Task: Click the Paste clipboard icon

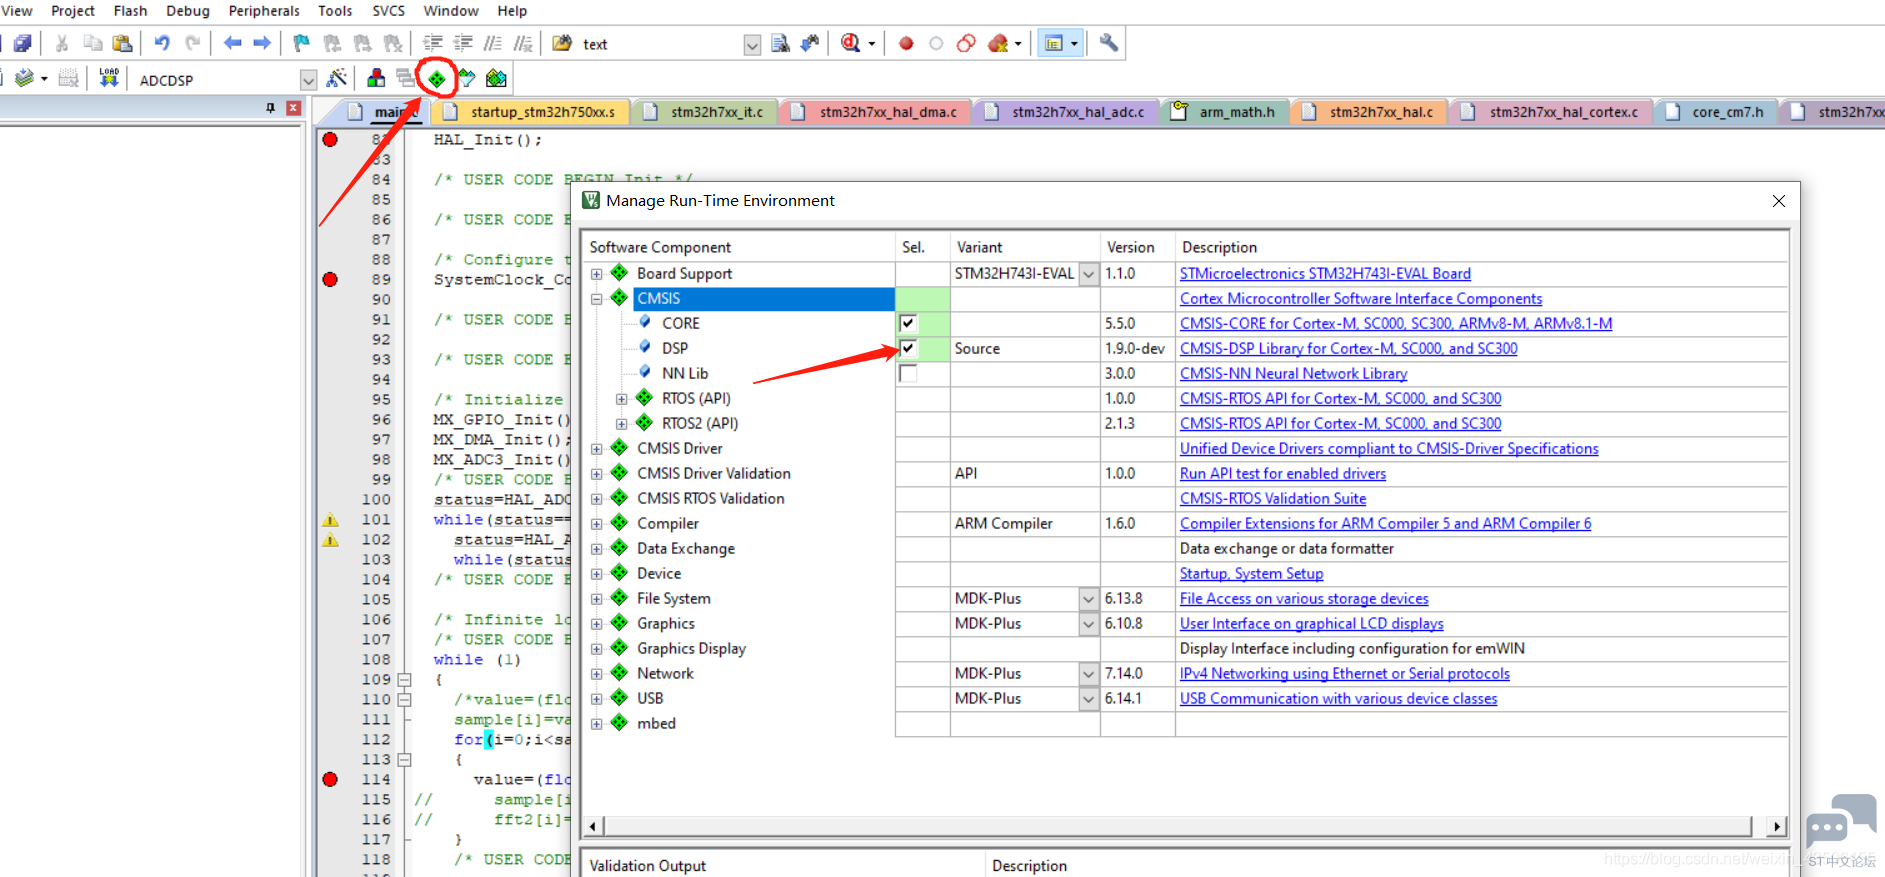Action: [122, 43]
